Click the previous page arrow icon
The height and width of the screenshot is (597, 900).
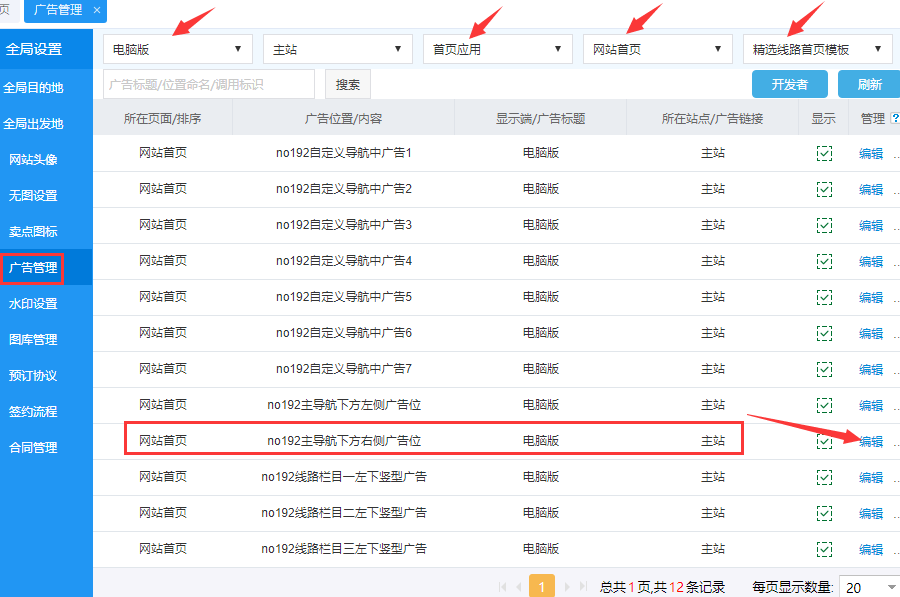tap(519, 587)
